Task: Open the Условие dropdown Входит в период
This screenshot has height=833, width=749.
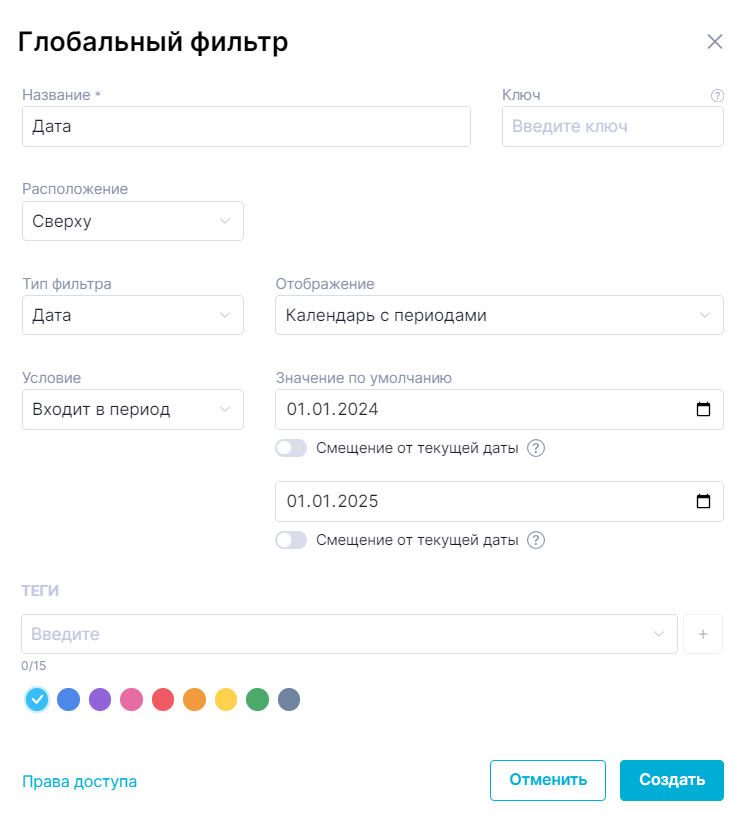Action: point(132,409)
